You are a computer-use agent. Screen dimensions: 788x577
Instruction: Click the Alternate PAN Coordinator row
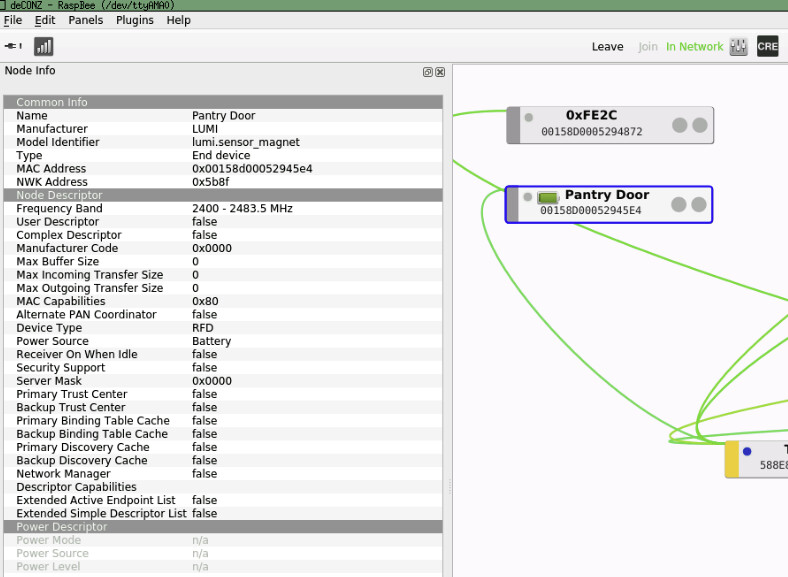tap(223, 315)
